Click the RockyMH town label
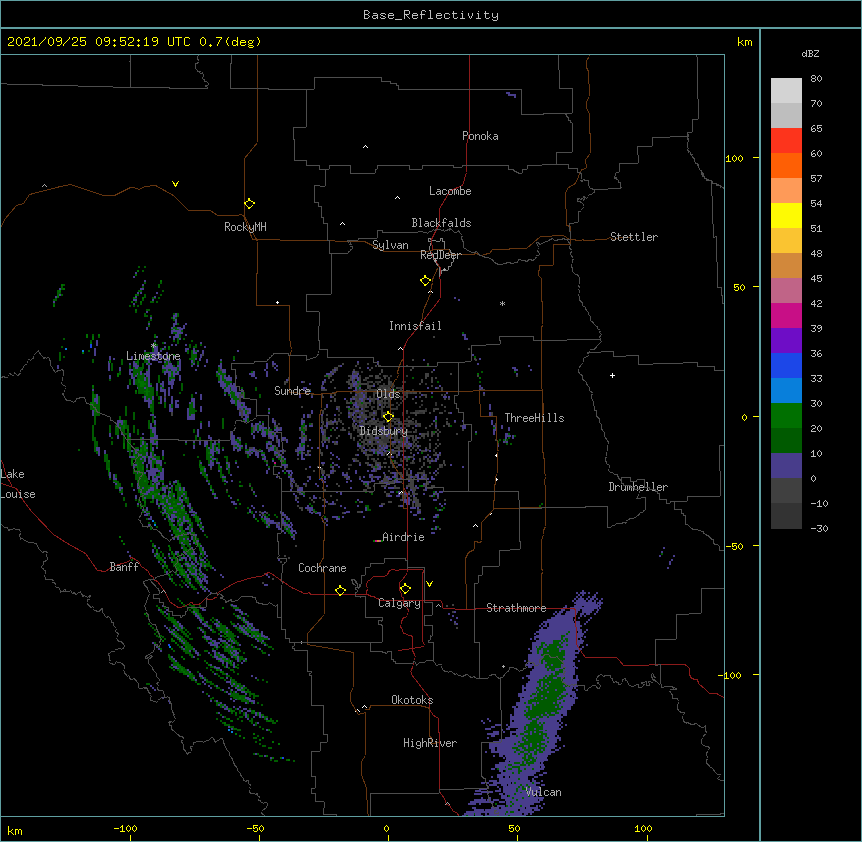The height and width of the screenshot is (842, 862). 245,227
